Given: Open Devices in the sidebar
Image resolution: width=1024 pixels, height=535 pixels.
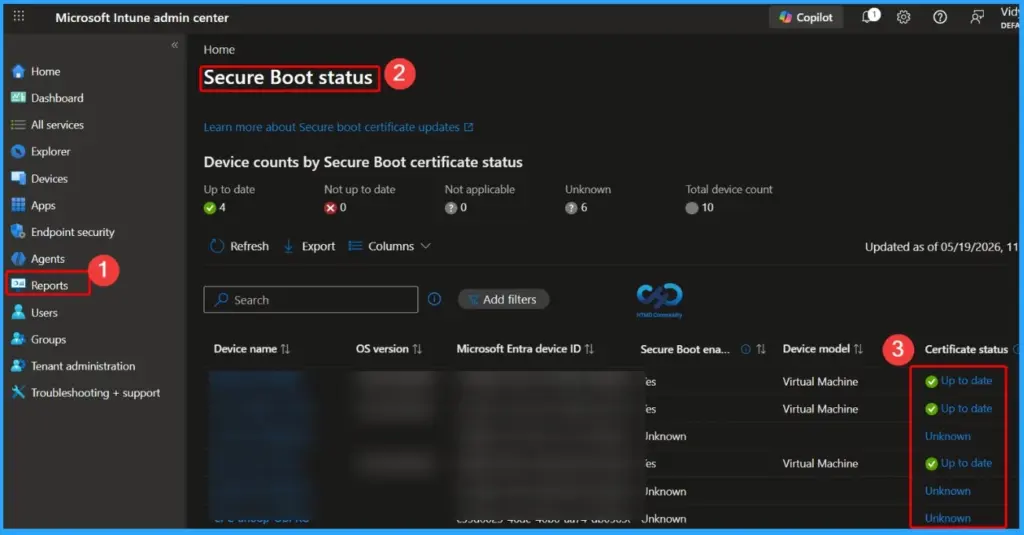Looking at the screenshot, I should [x=49, y=178].
